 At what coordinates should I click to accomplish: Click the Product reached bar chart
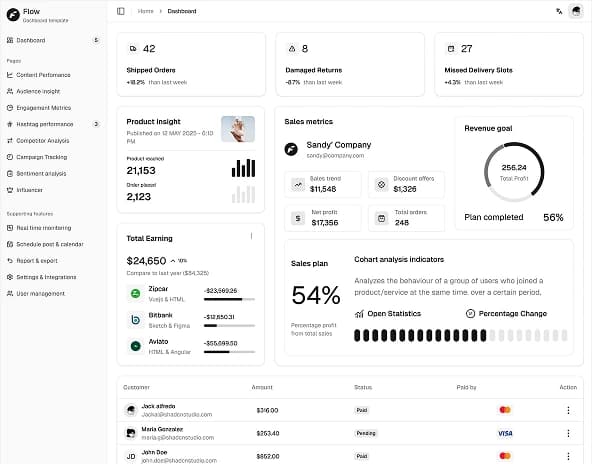[x=244, y=168]
